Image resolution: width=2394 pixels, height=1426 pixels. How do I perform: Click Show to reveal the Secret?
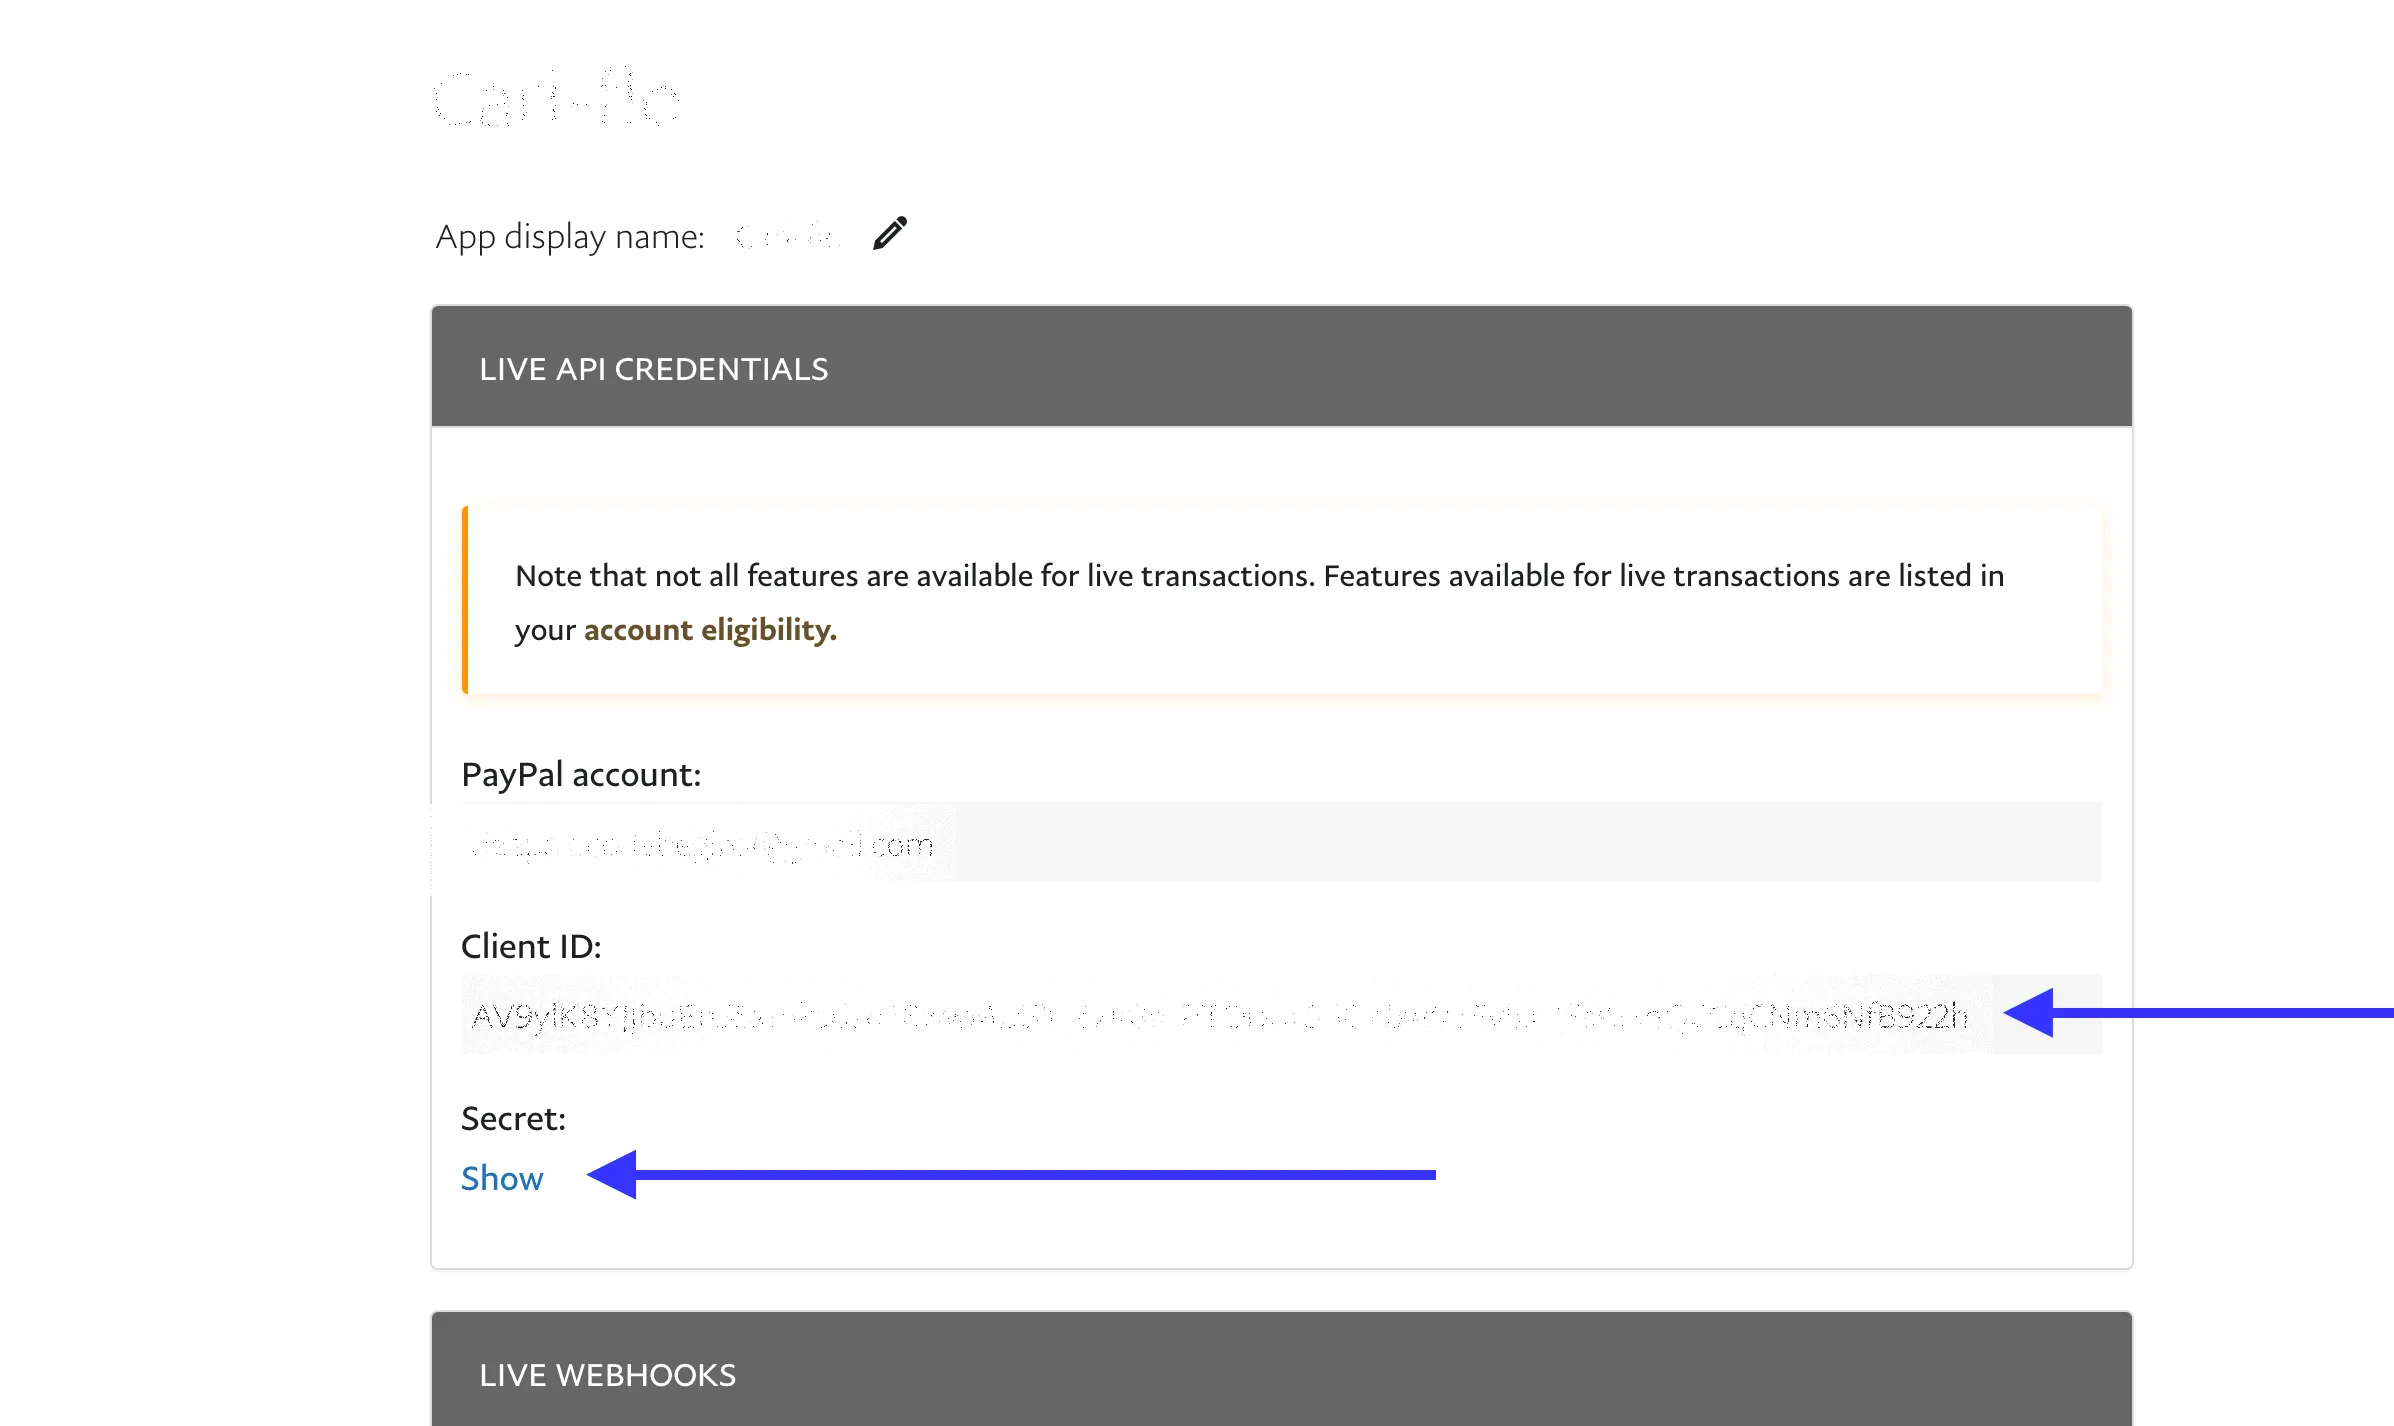(x=502, y=1178)
